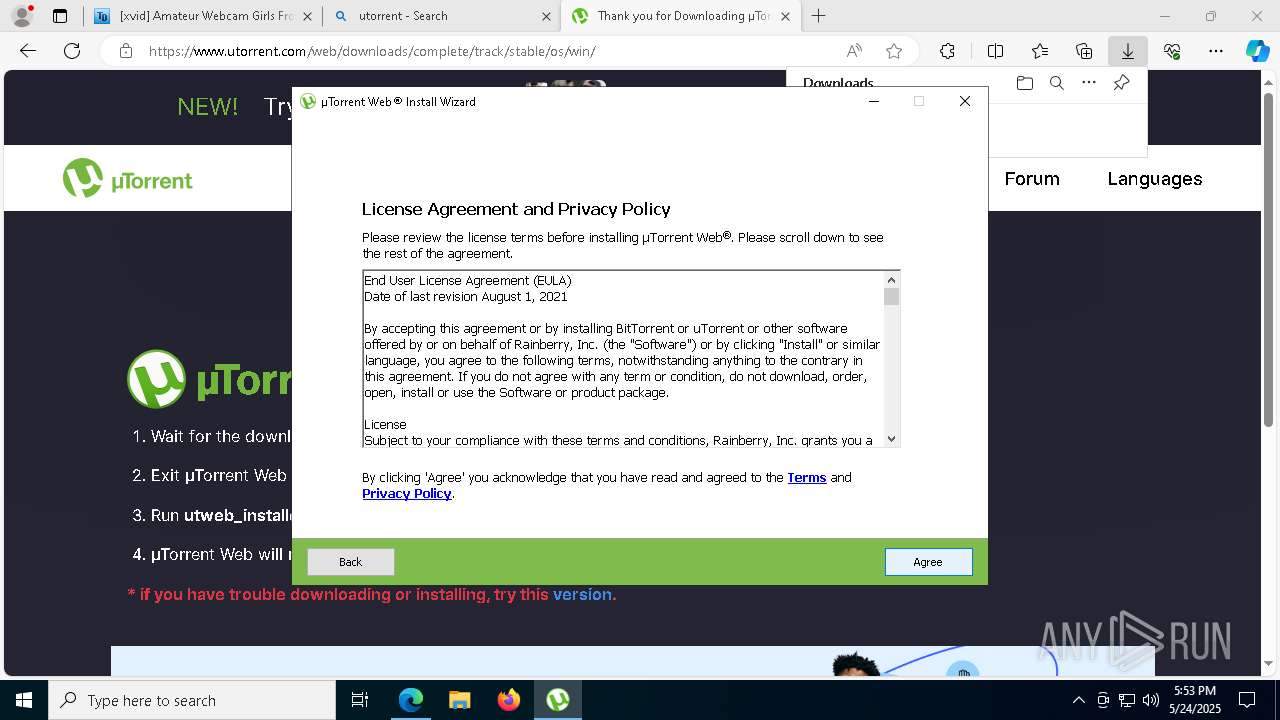This screenshot has width=1280, height=720.
Task: Open the notification center icon
Action: pos(1247,700)
